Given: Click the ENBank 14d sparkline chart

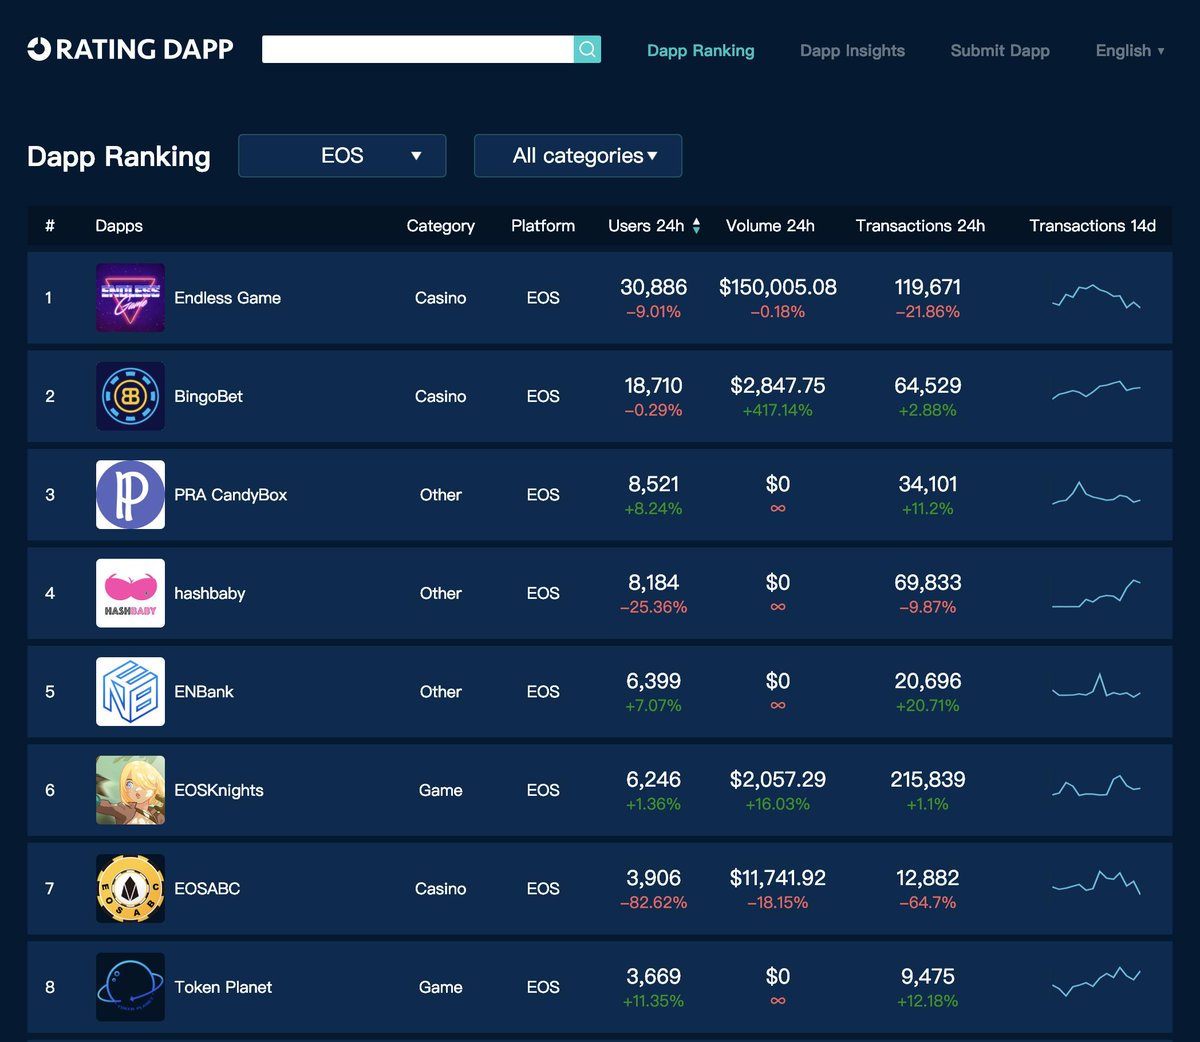Looking at the screenshot, I should point(1096,686).
